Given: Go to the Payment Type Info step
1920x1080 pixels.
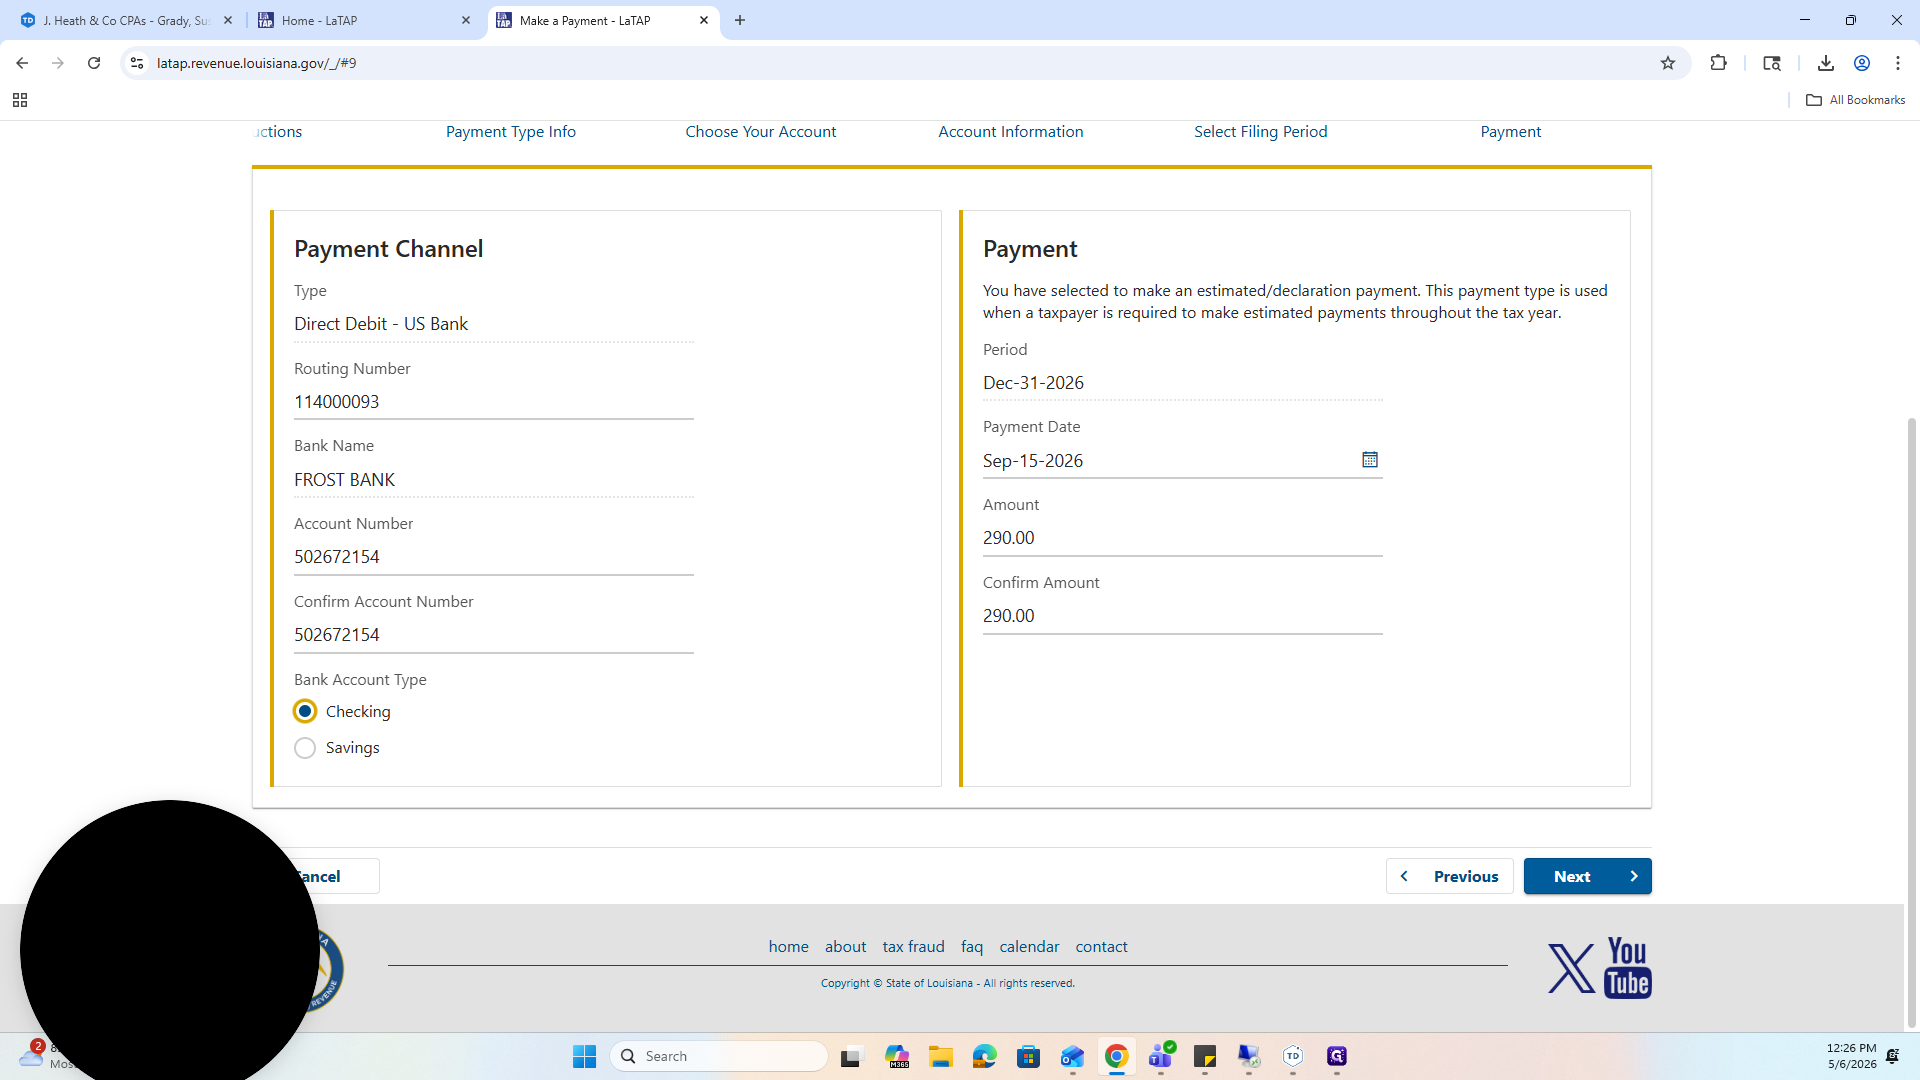Looking at the screenshot, I should [x=511, y=131].
